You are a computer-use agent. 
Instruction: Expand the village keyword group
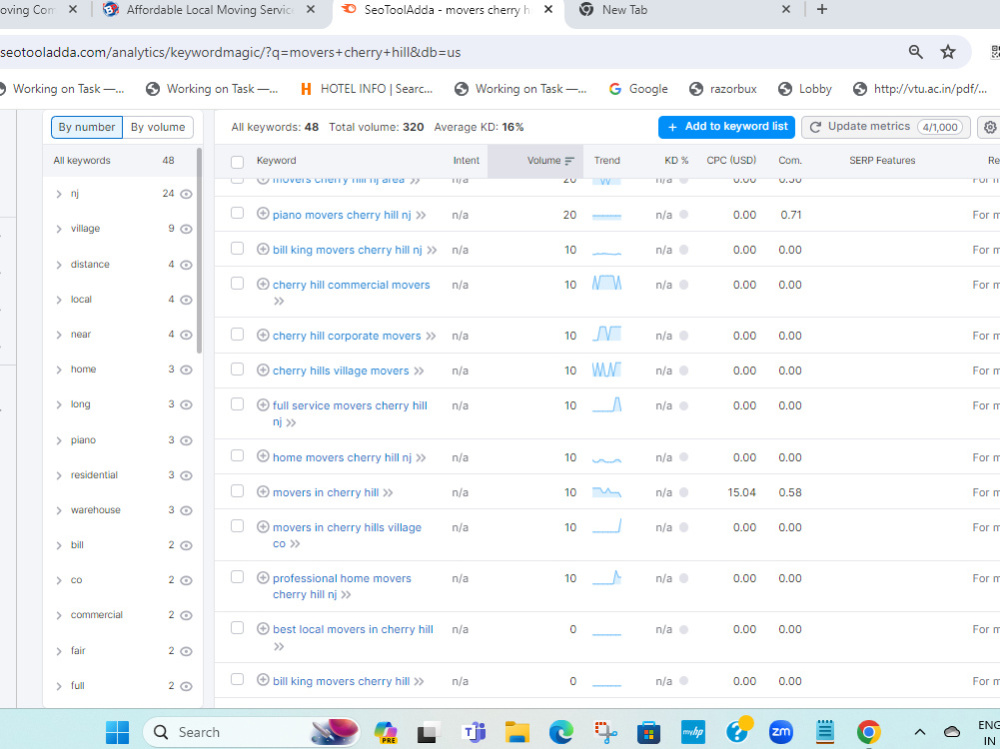coord(59,229)
